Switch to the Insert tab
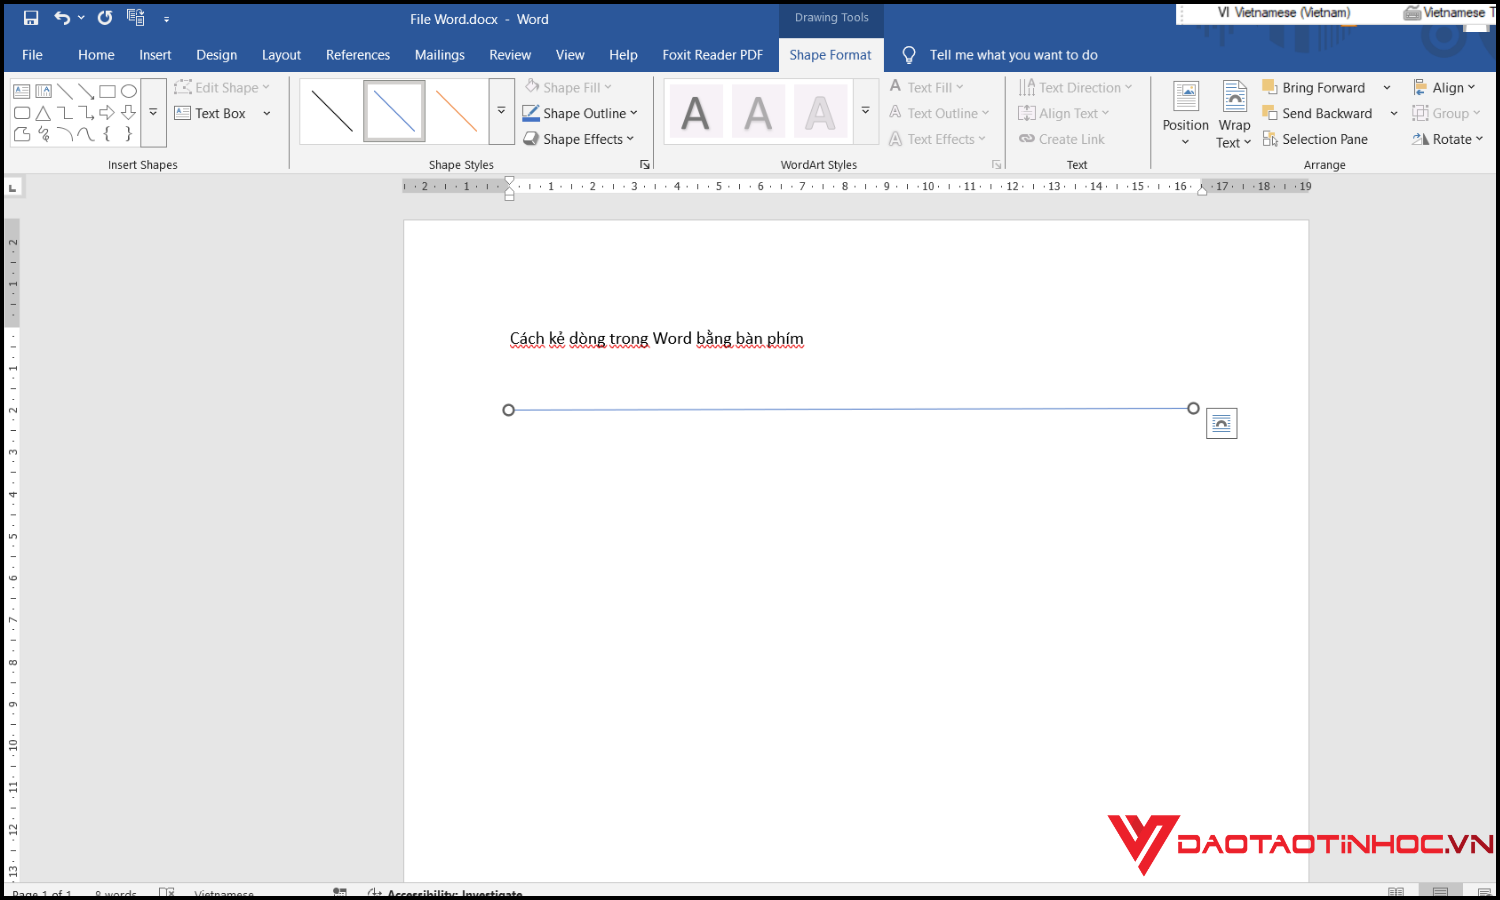Screen dimensions: 1500x900 (x=155, y=55)
